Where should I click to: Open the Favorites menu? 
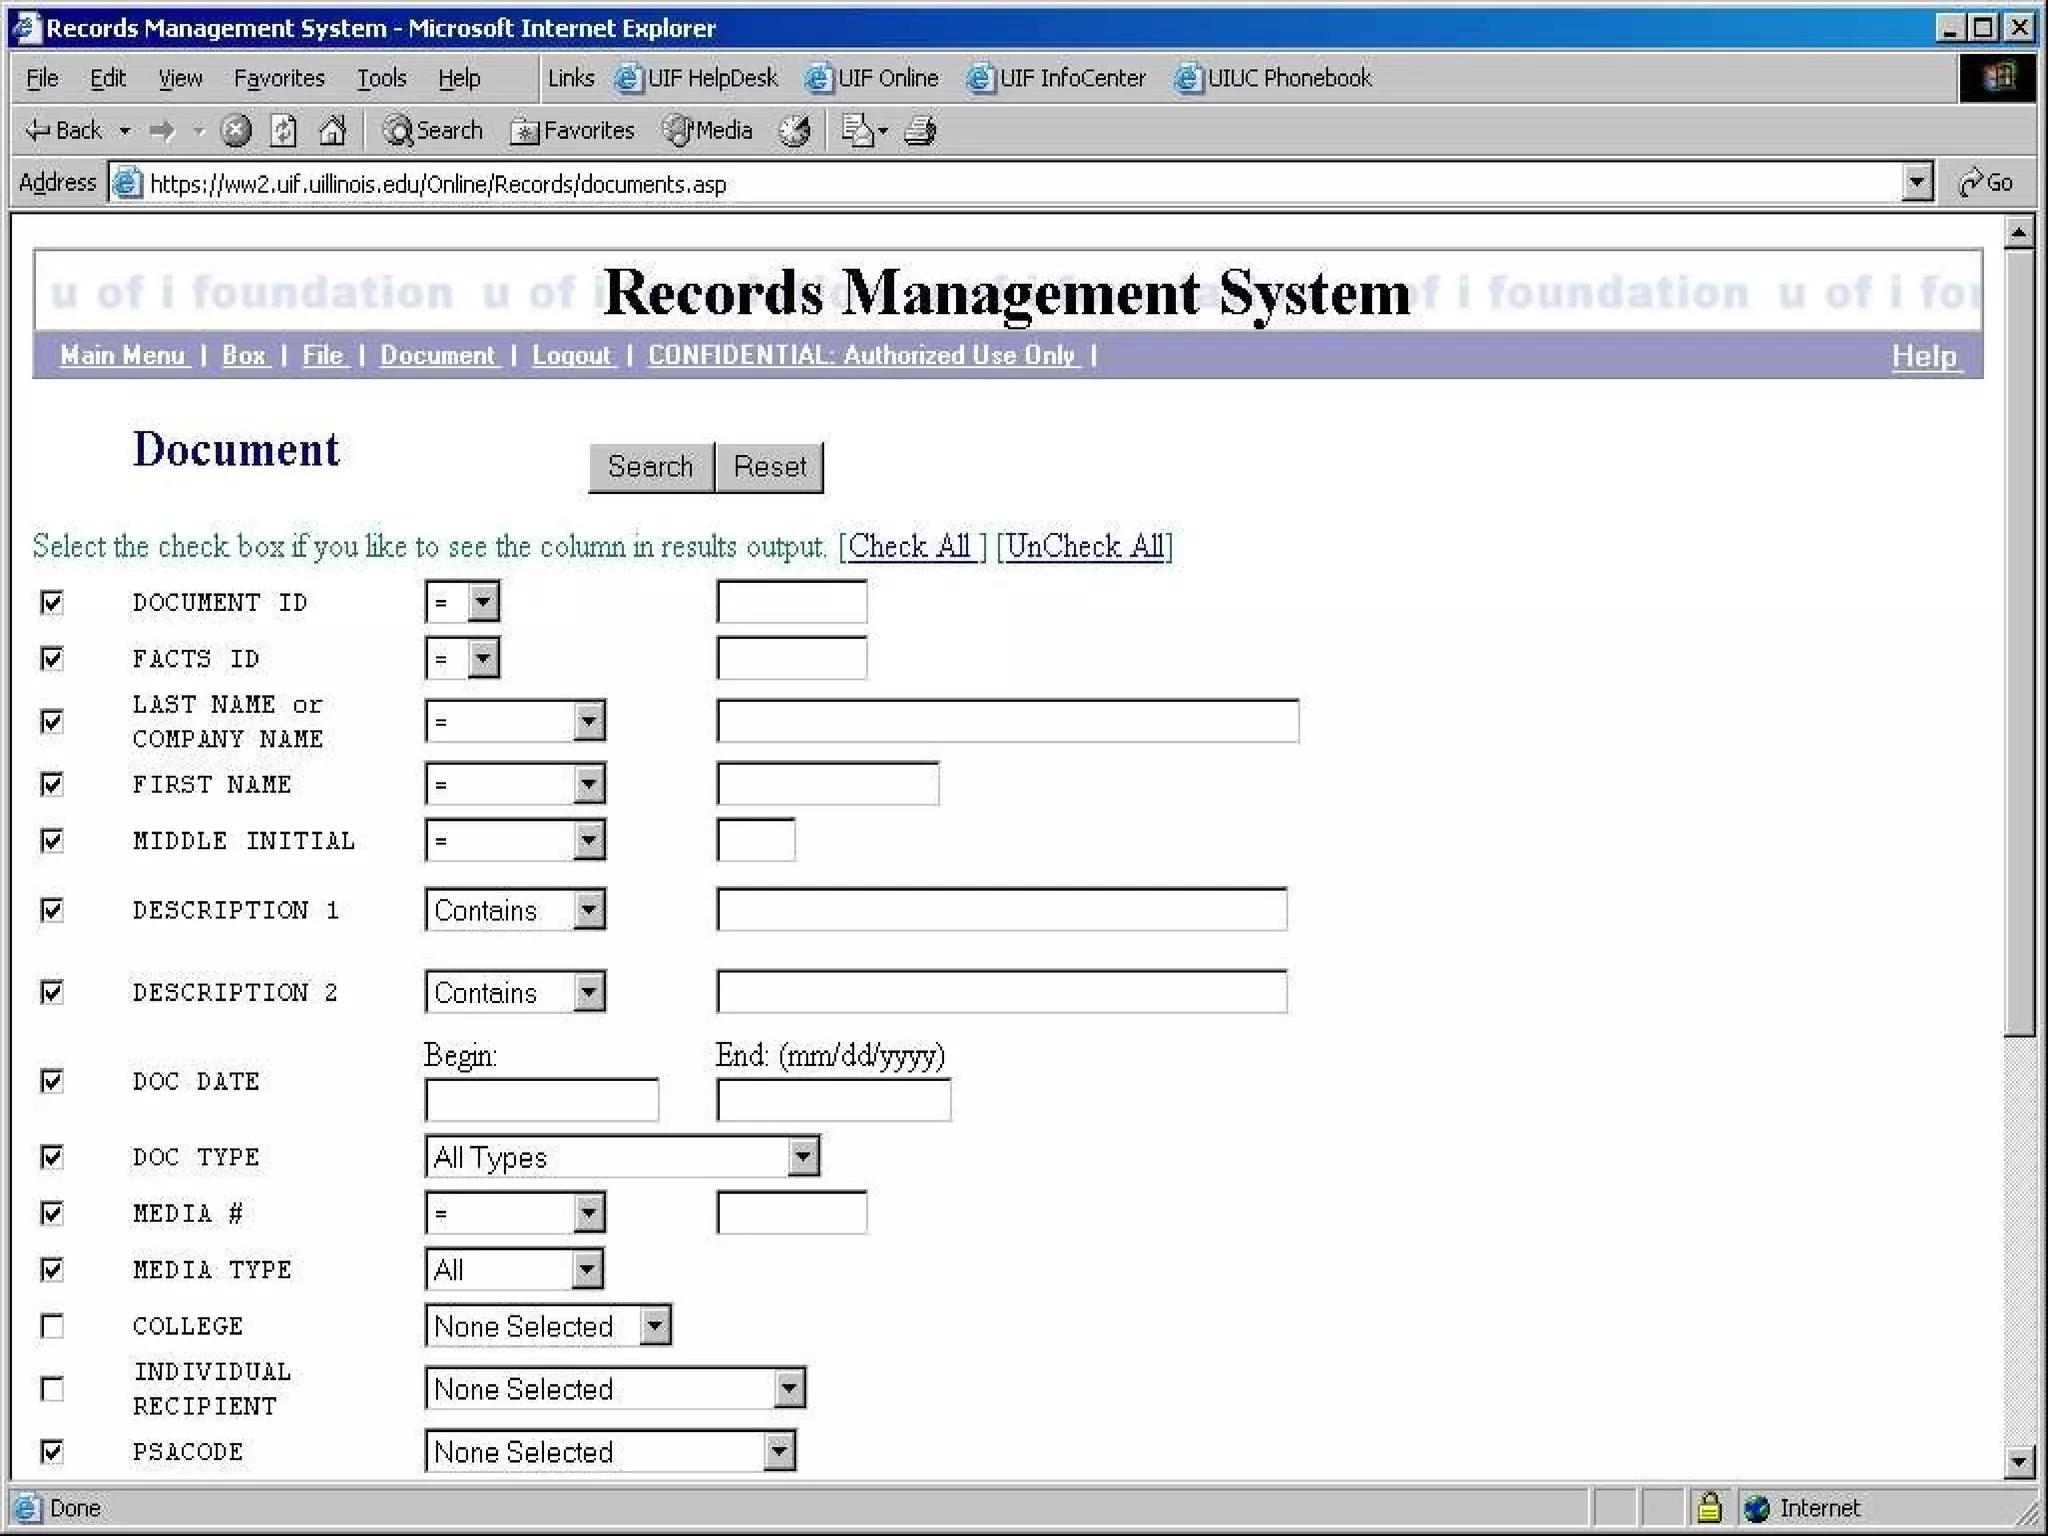[x=279, y=78]
